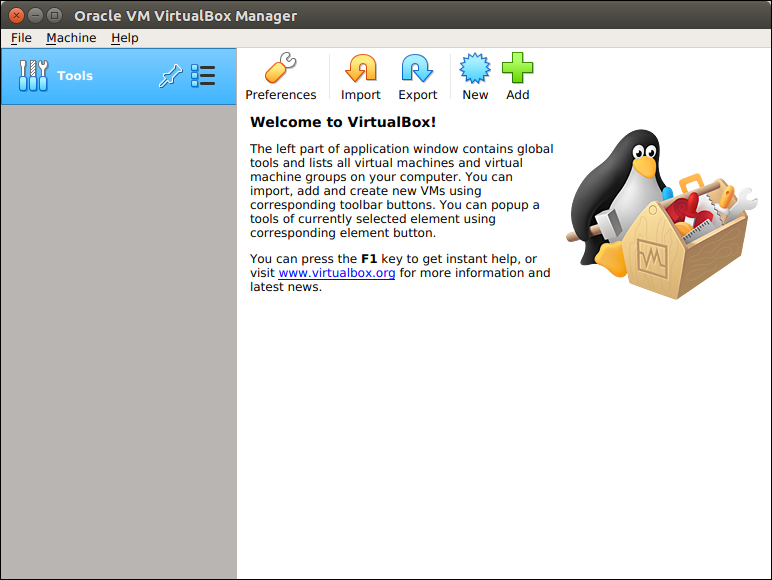
Task: Follow the www.virtualbox.org link
Action: tap(337, 273)
